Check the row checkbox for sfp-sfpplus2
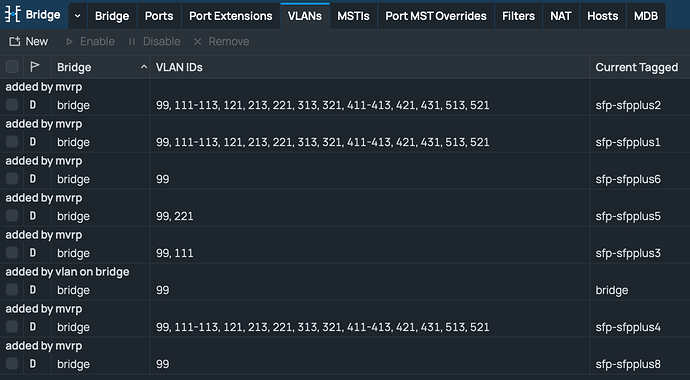 tap(12, 105)
